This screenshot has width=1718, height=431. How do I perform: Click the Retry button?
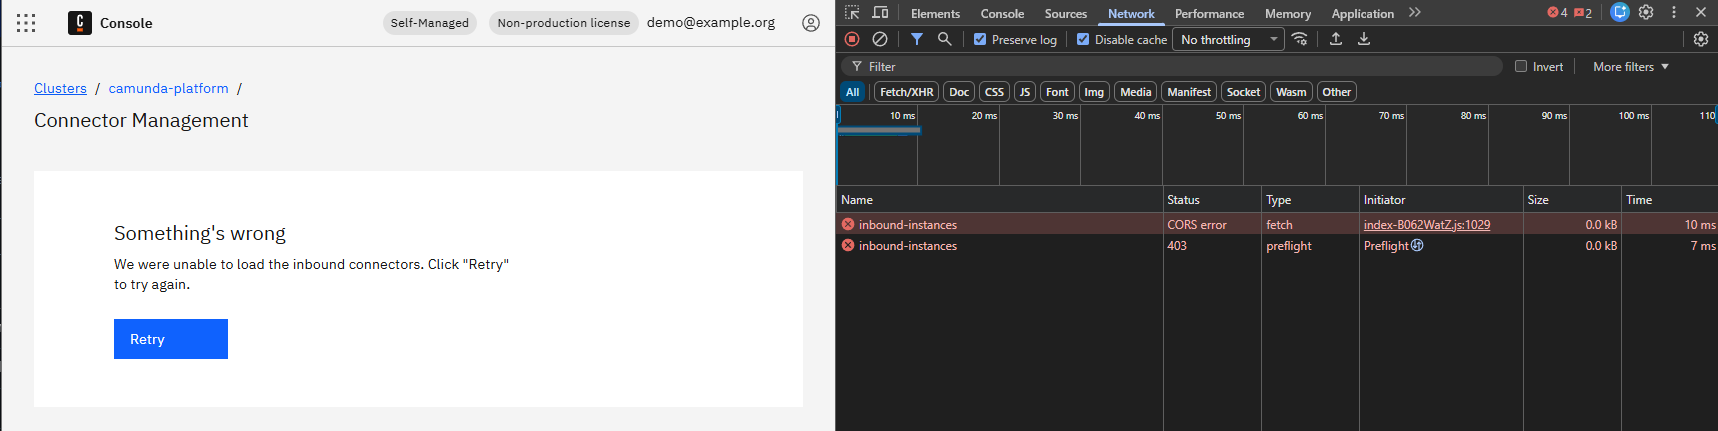(171, 339)
